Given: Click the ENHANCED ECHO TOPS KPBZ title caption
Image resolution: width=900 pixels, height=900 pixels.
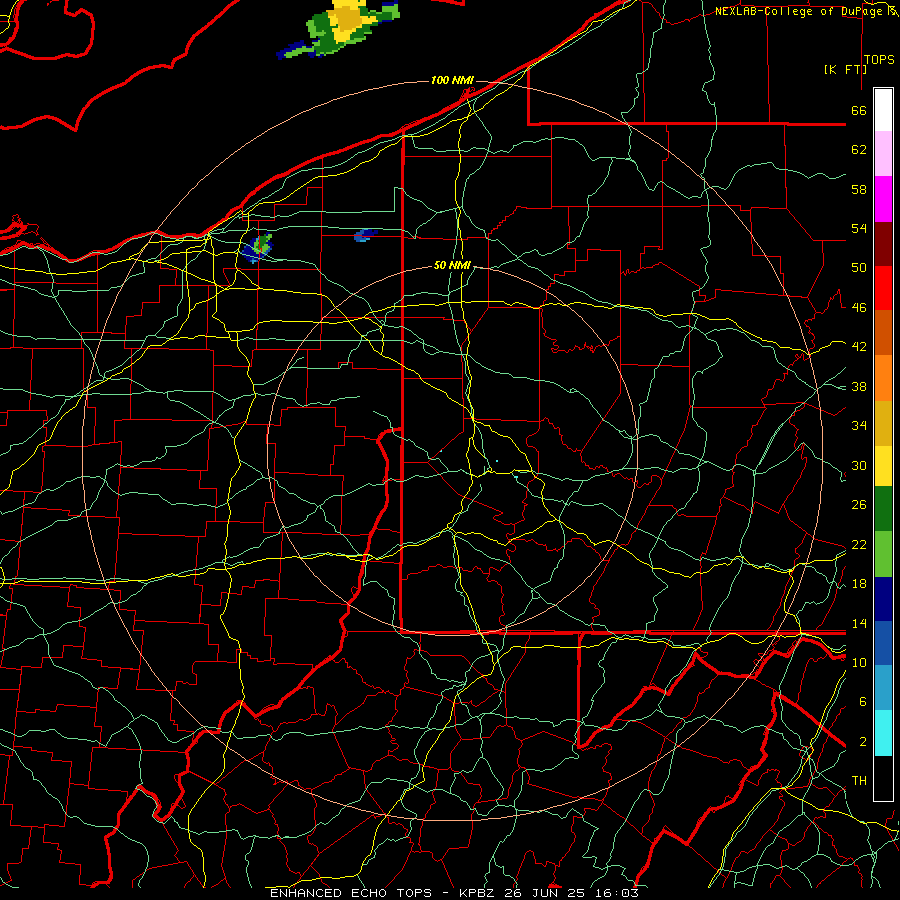Looking at the screenshot, I should coord(454,893).
